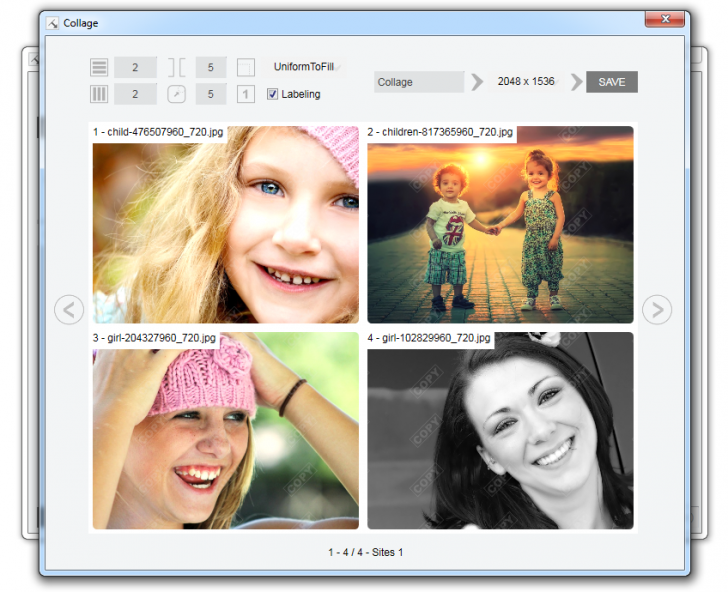Click the spacing value field showing 5
Screen dimensions: 728x592
coord(211,67)
